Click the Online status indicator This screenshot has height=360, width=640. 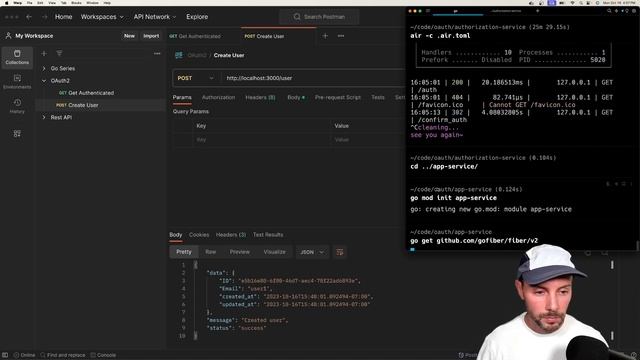click(x=24, y=355)
